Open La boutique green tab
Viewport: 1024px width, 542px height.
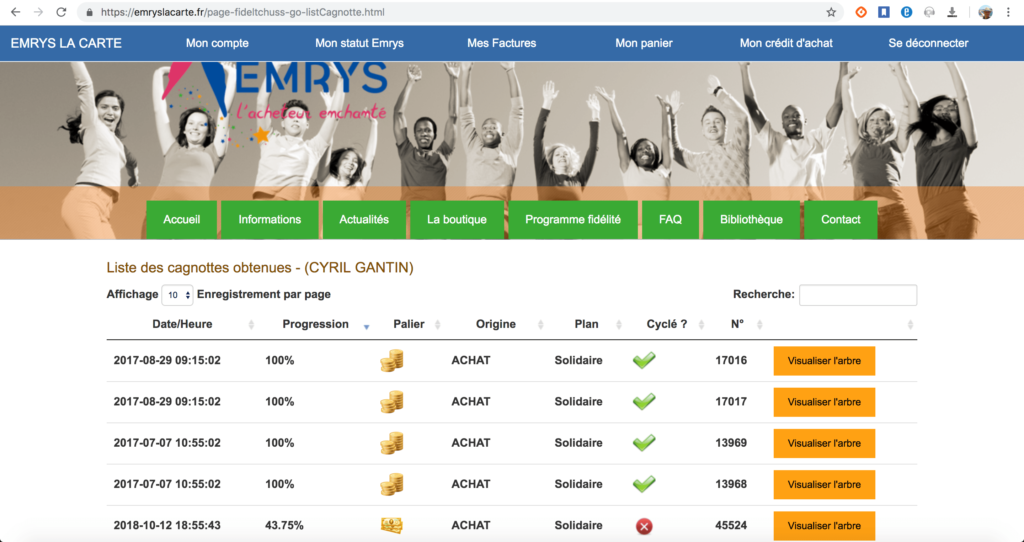[456, 219]
